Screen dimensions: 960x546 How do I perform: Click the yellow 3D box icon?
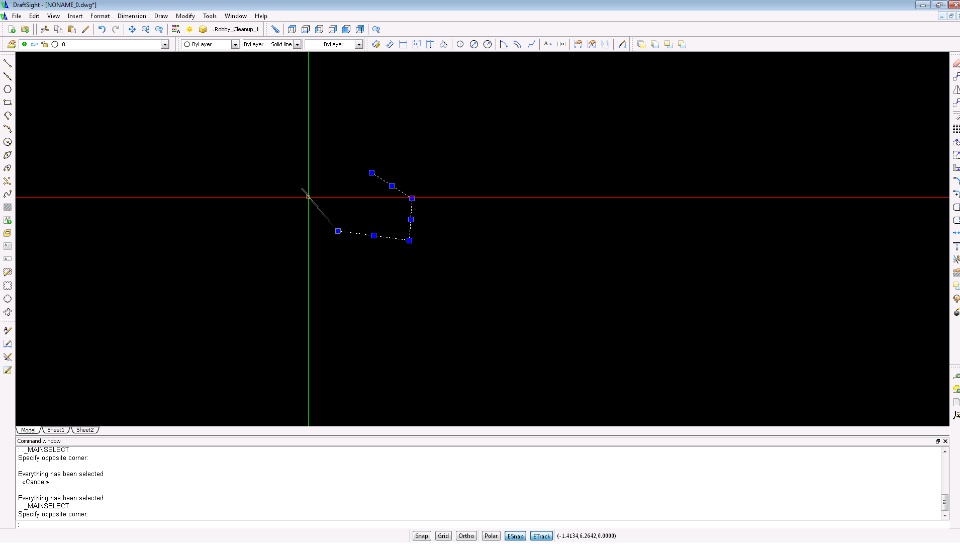tap(203, 29)
